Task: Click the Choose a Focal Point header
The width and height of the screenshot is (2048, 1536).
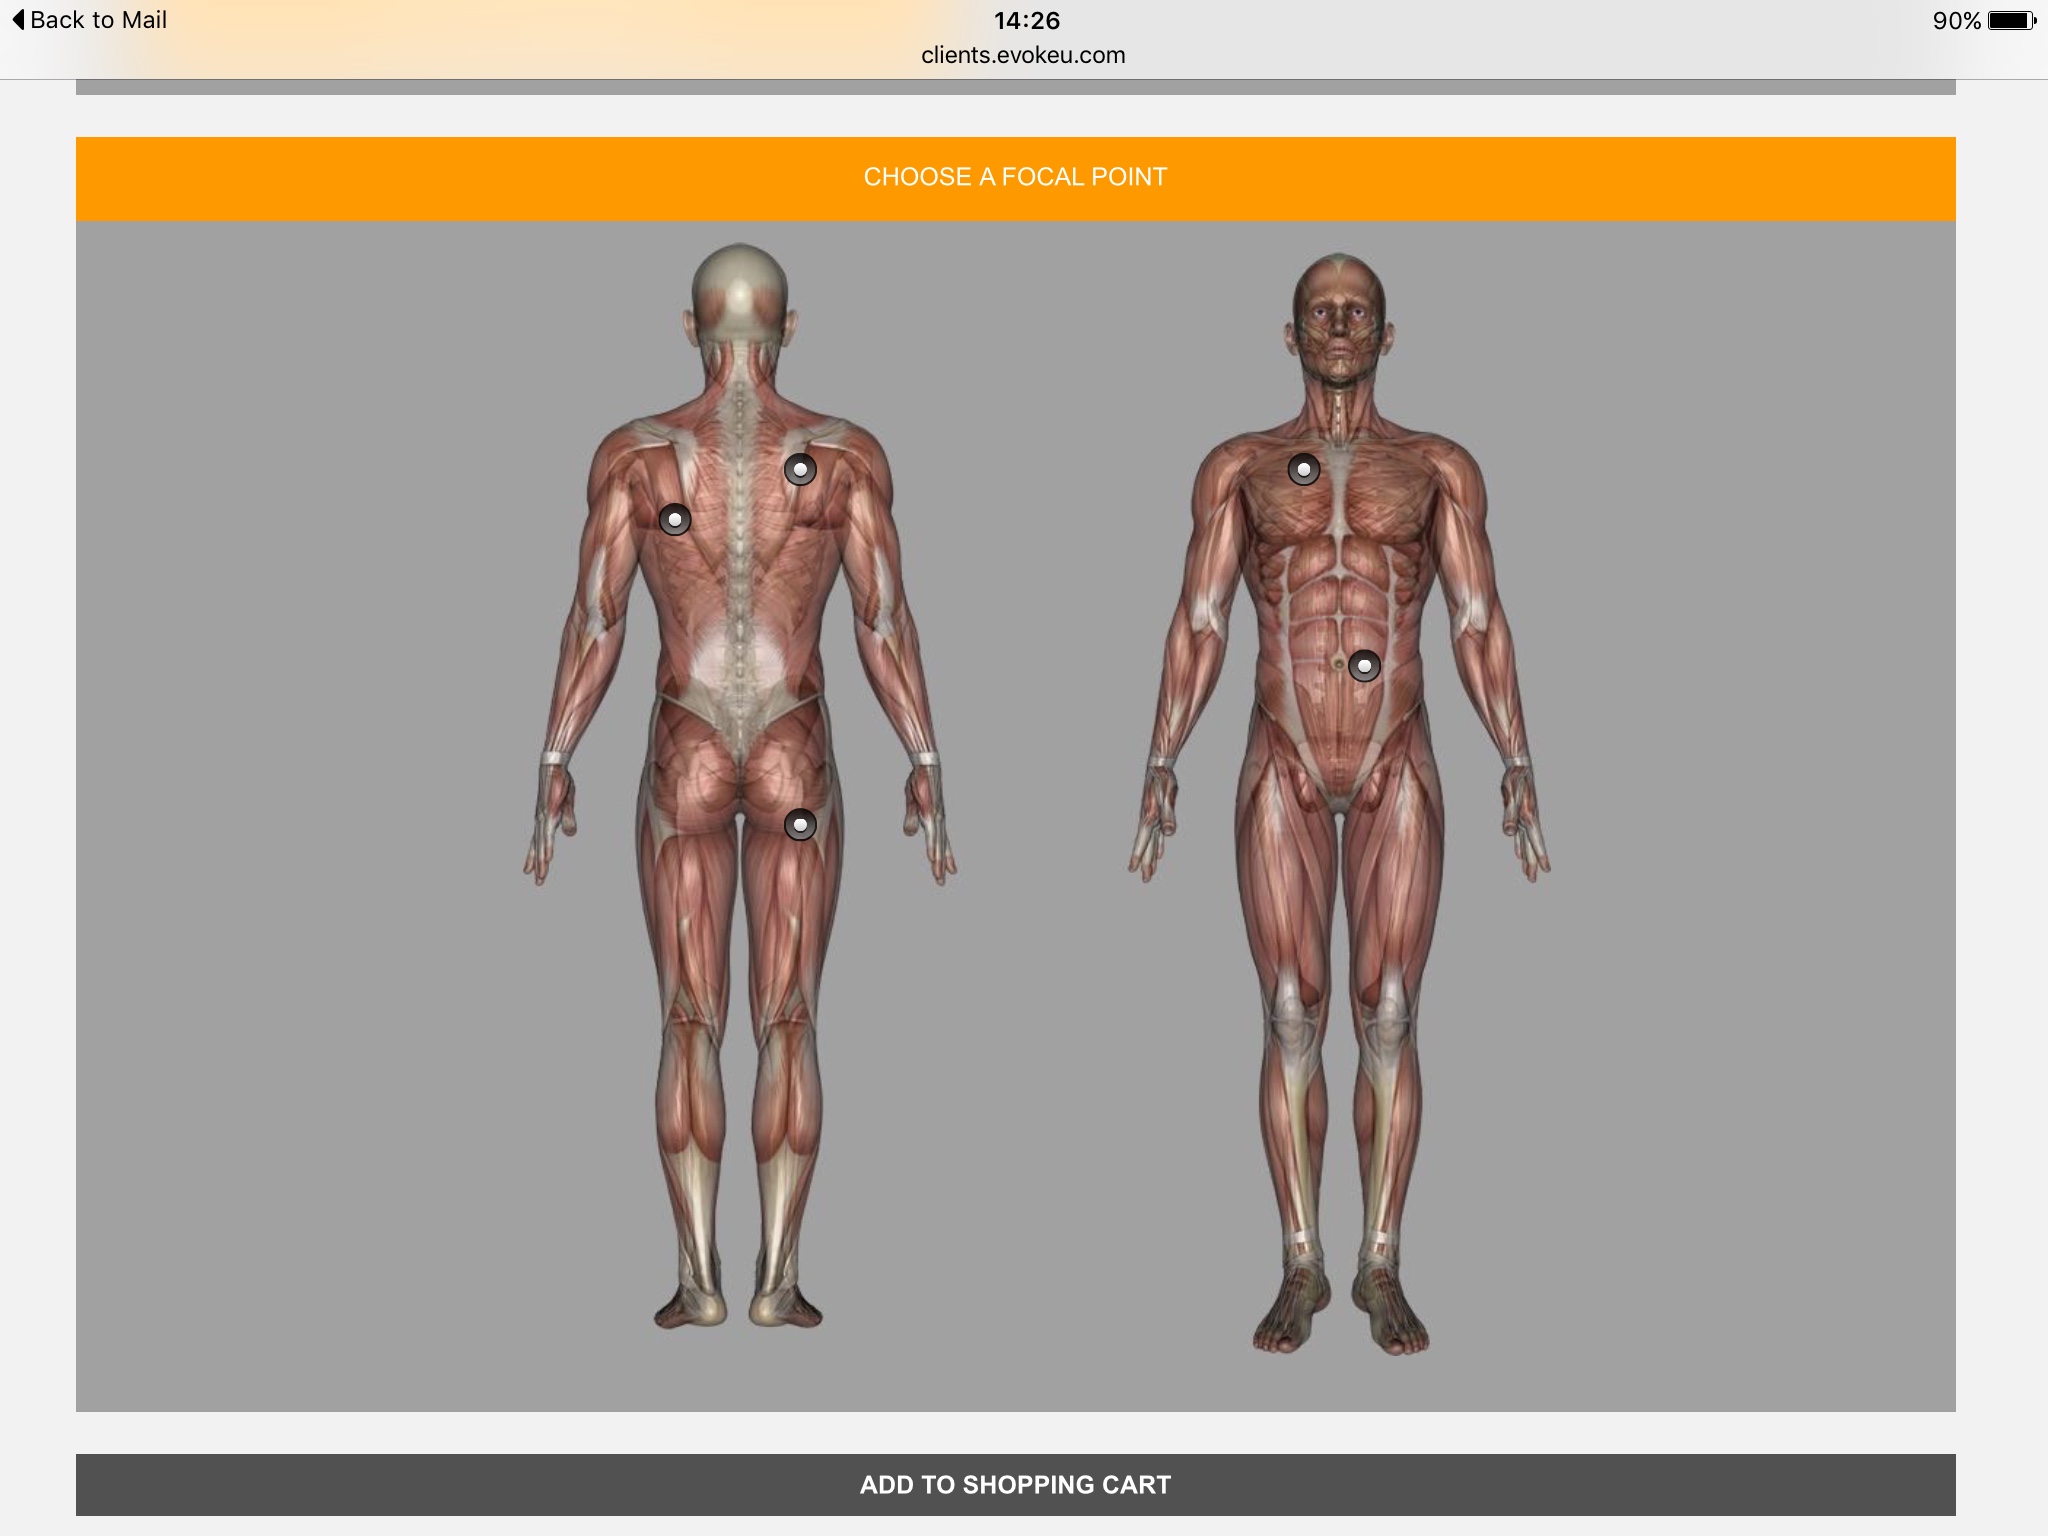Action: pos(1015,178)
